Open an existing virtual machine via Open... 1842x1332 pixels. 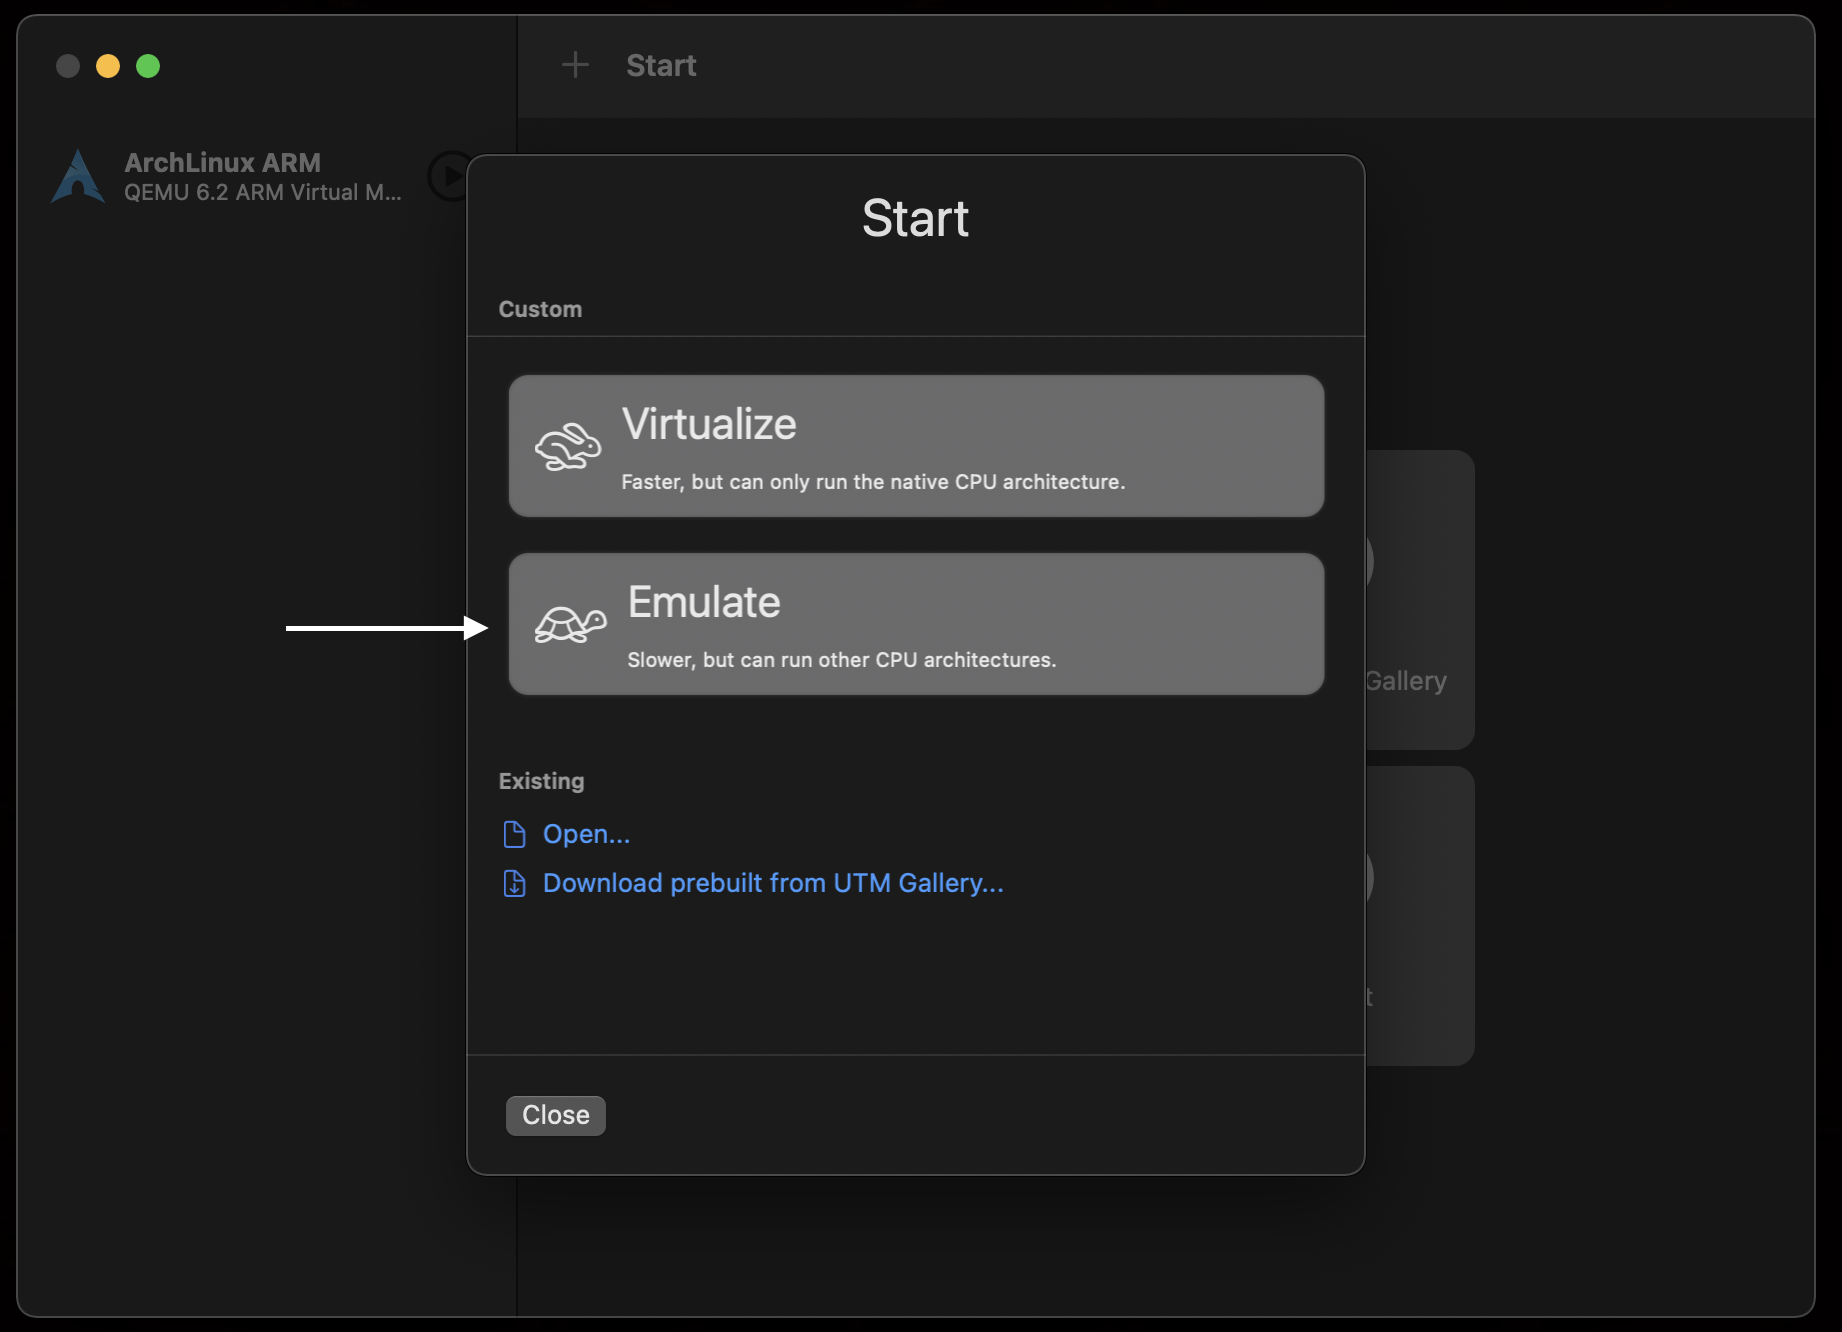[586, 834]
